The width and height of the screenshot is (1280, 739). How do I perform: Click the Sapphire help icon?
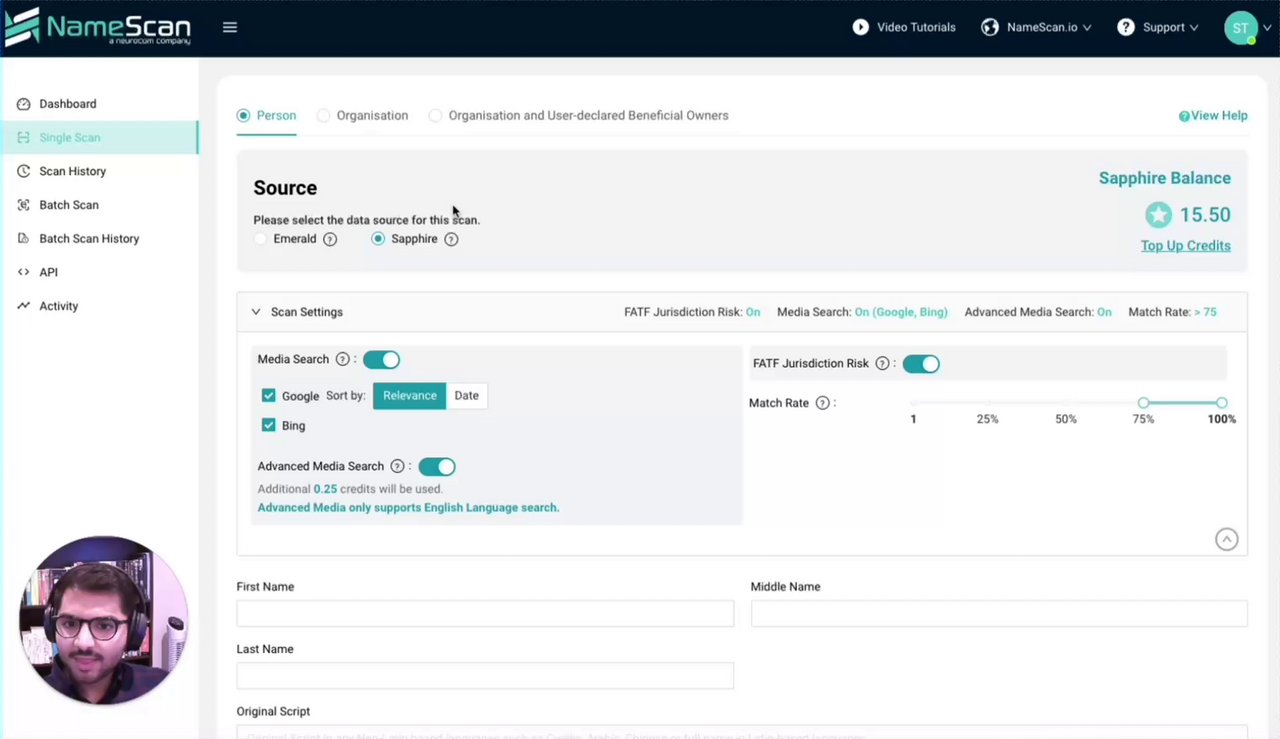tap(451, 239)
